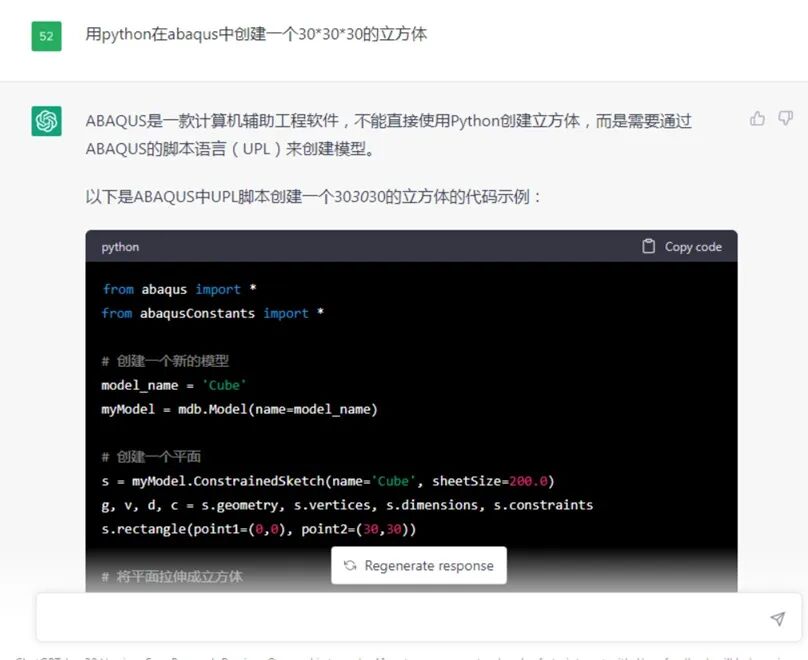Click the thumbs up feedback icon
The image size is (808, 660).
[x=757, y=119]
